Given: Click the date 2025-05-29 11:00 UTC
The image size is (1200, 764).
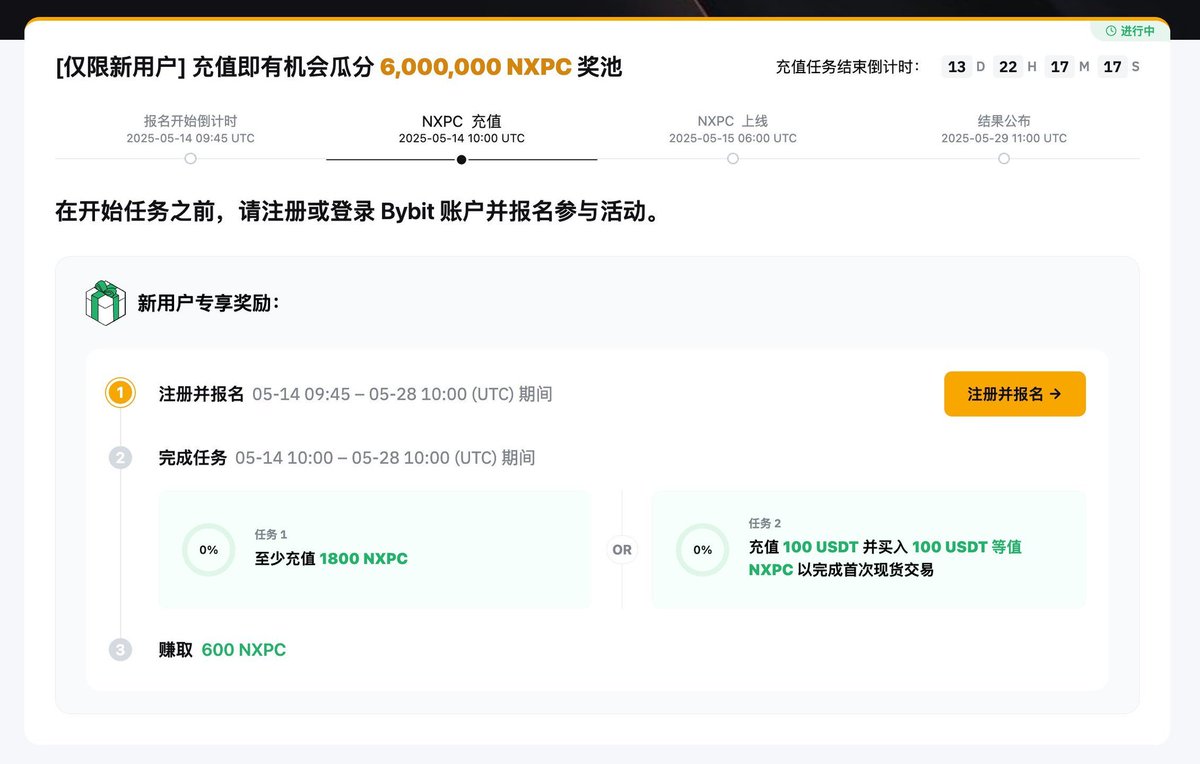Looking at the screenshot, I should click(x=1004, y=138).
